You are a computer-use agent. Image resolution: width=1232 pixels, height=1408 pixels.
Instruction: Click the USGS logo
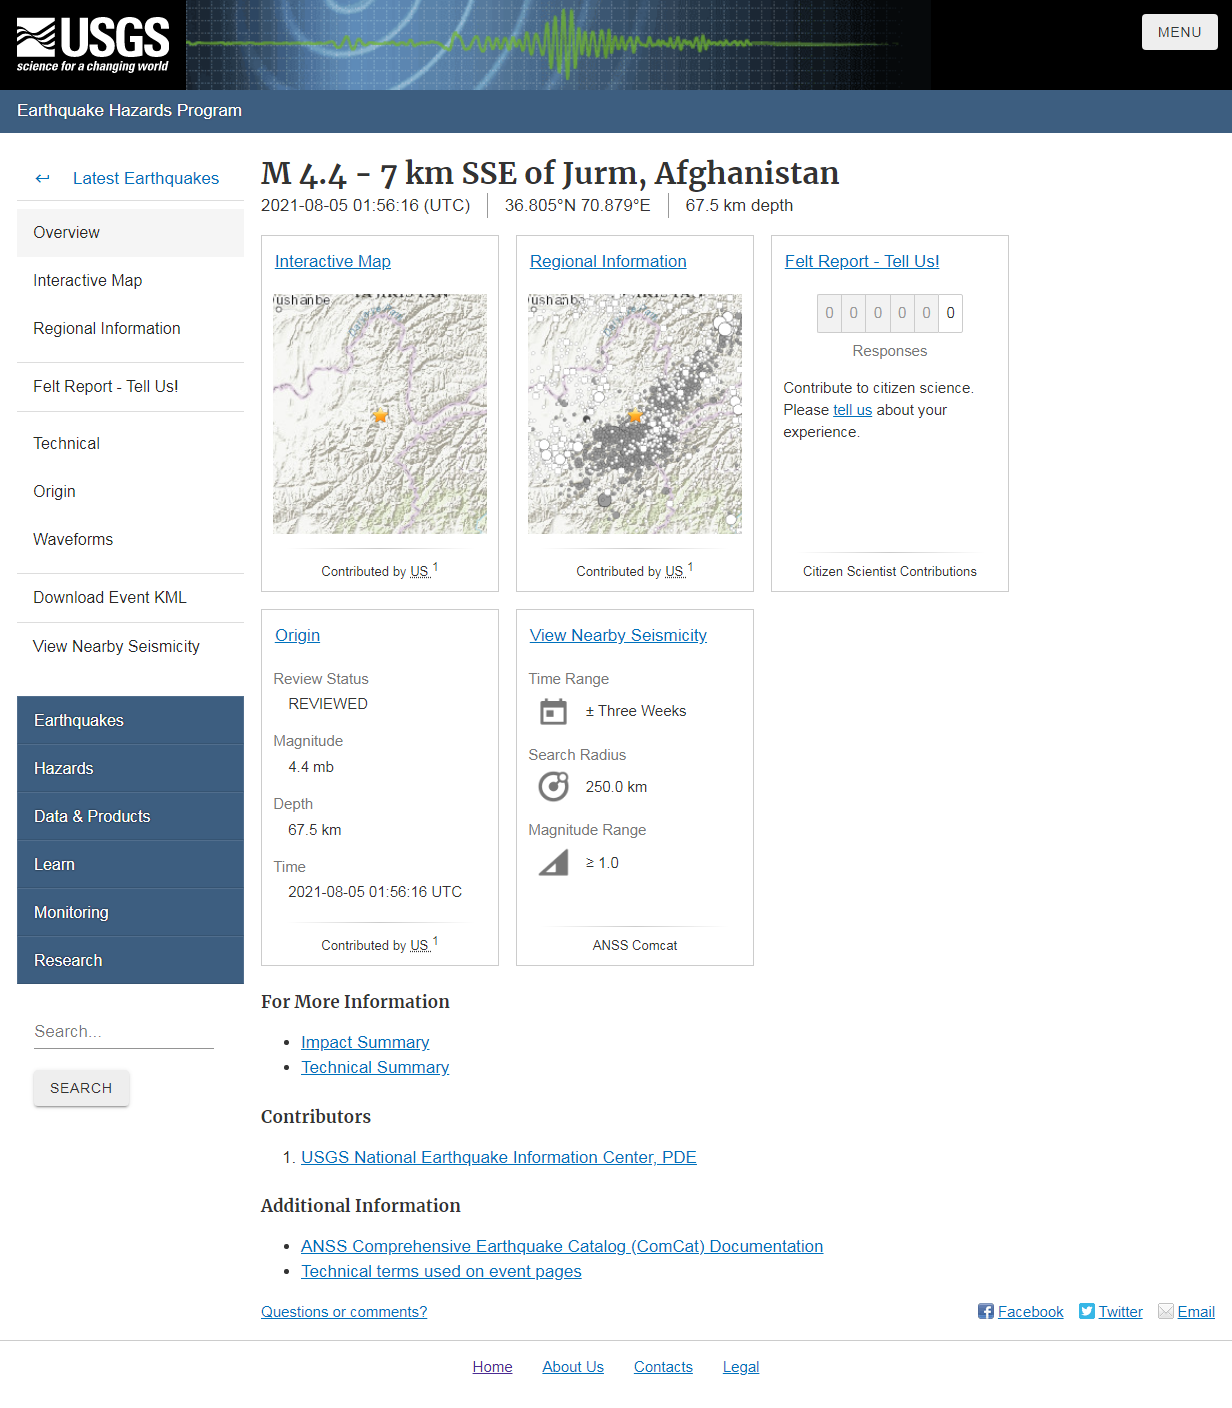(x=93, y=45)
